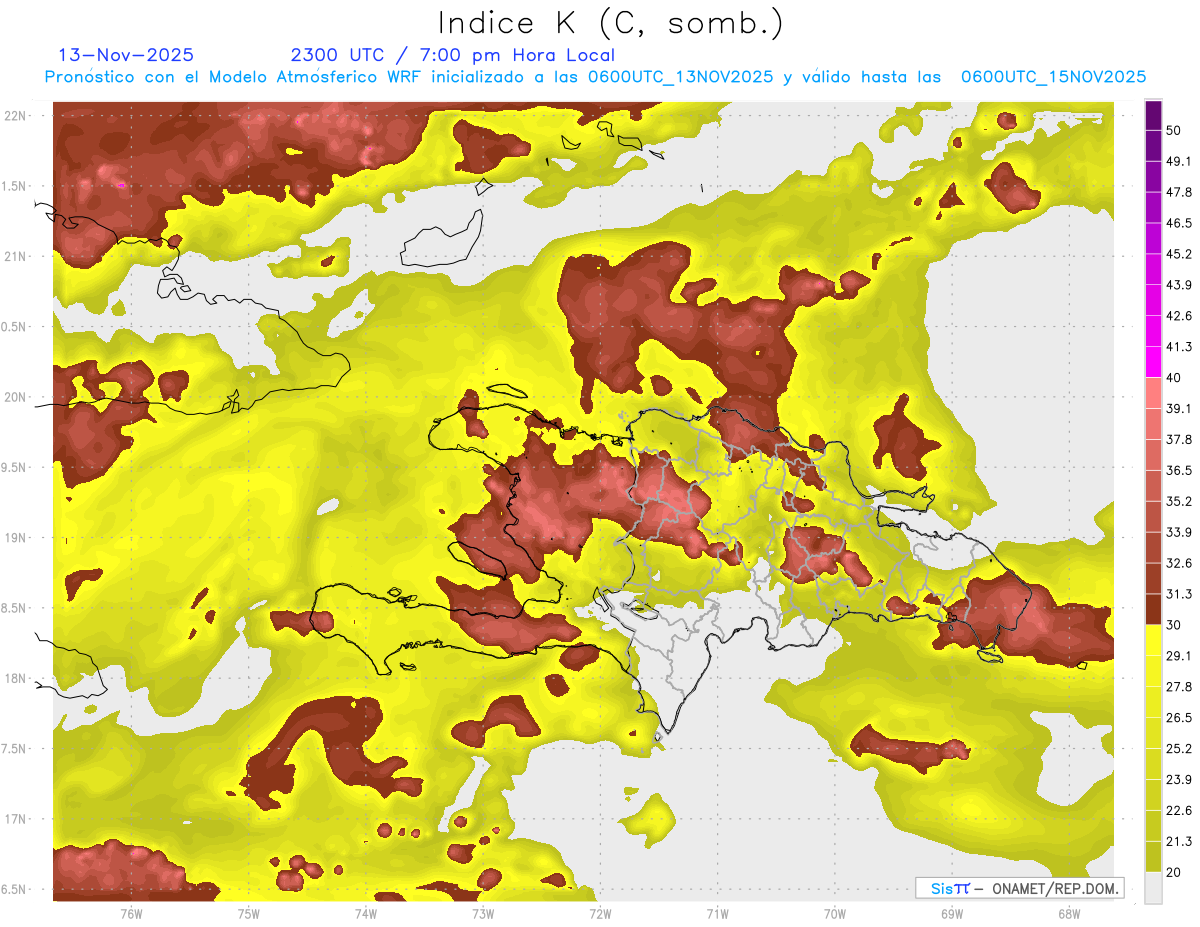Click the "72W" longitude label
The width and height of the screenshot is (1200, 927).
600,914
